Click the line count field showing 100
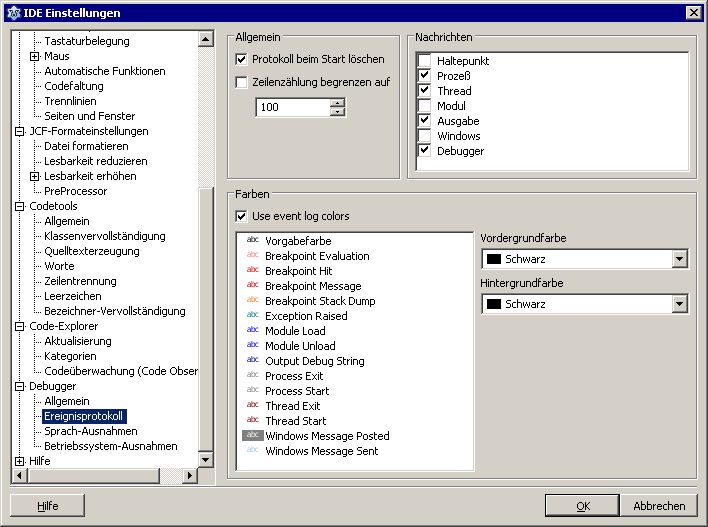The image size is (708, 527). [292, 107]
